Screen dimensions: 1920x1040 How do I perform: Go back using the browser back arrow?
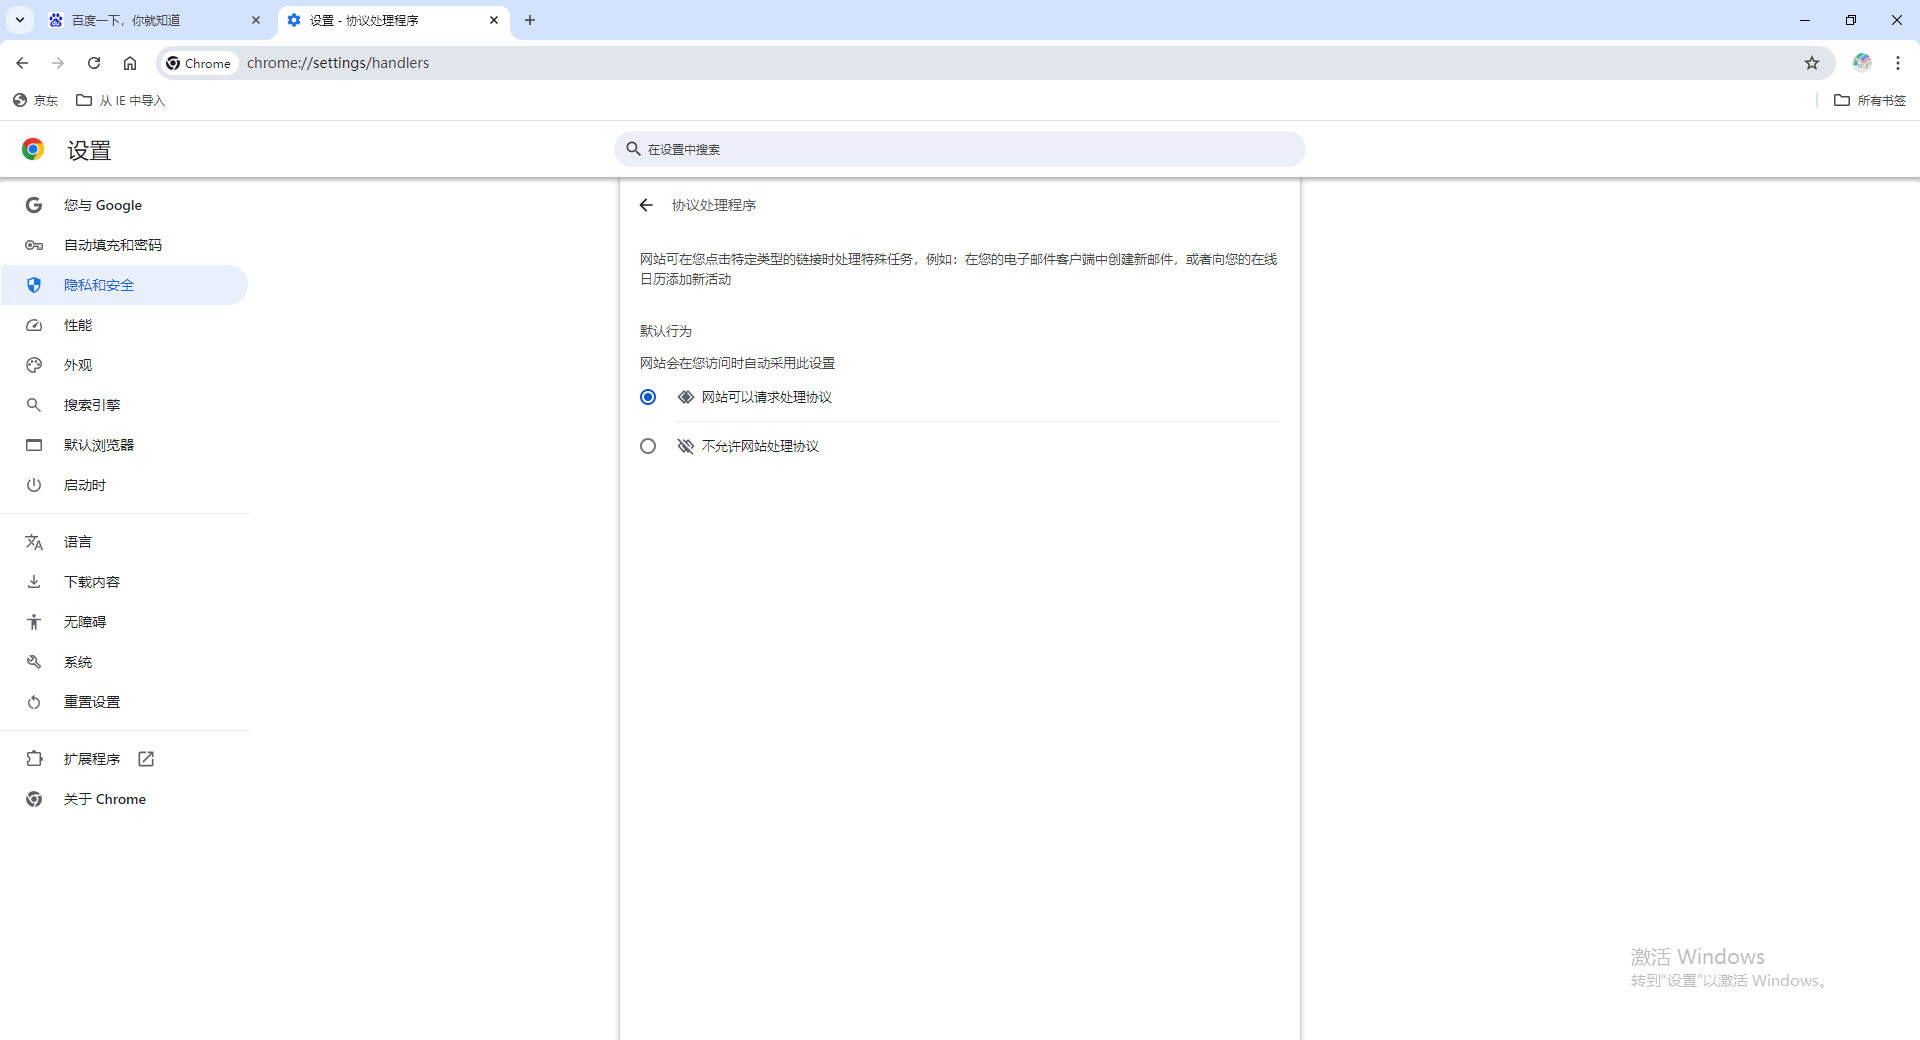click(22, 63)
